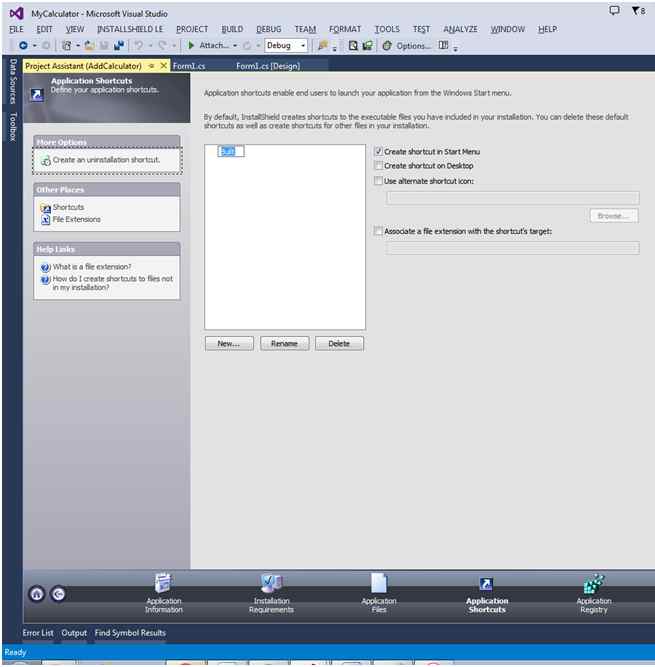Open the TEST menu
Image resolution: width=655 pixels, height=667 pixels.
(421, 29)
